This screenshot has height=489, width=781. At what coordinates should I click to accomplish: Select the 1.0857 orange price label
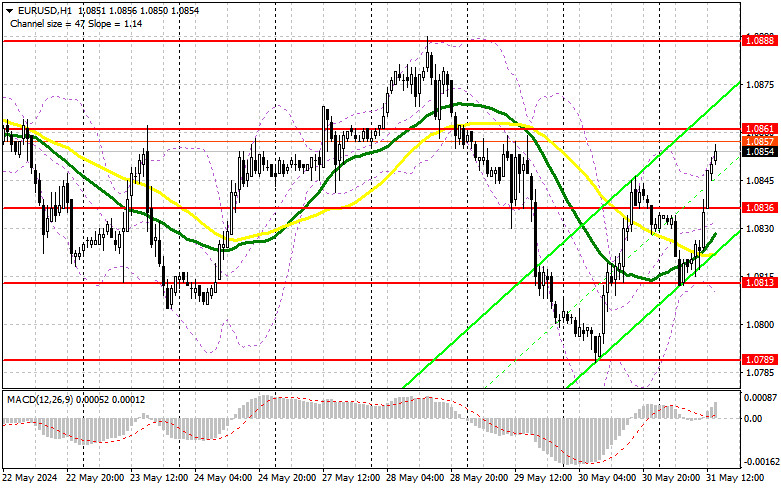point(760,141)
